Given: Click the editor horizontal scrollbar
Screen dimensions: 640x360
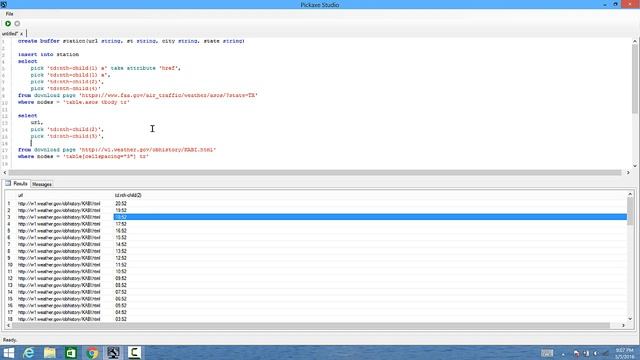Looking at the screenshot, I should point(315,173).
